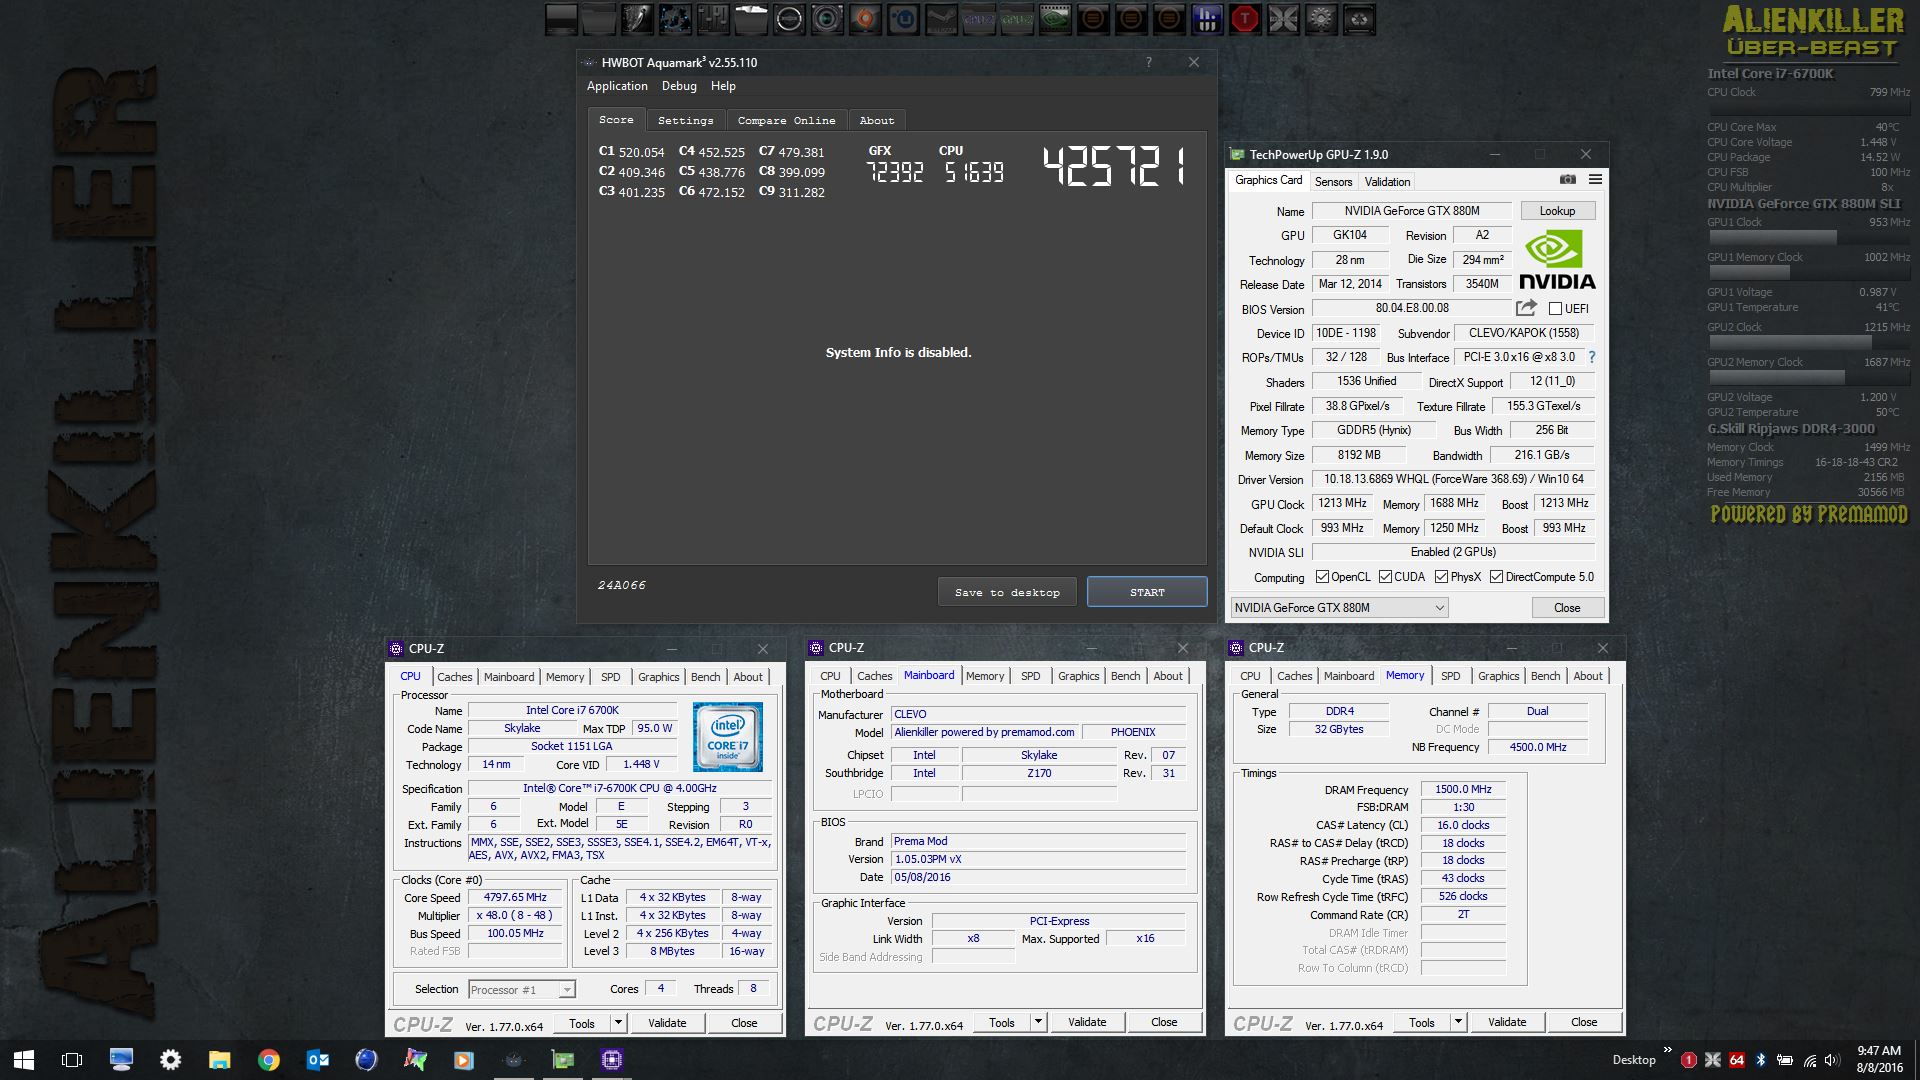The image size is (1920, 1080).
Task: Toggle the CUDA checkbox
Action: (1385, 577)
